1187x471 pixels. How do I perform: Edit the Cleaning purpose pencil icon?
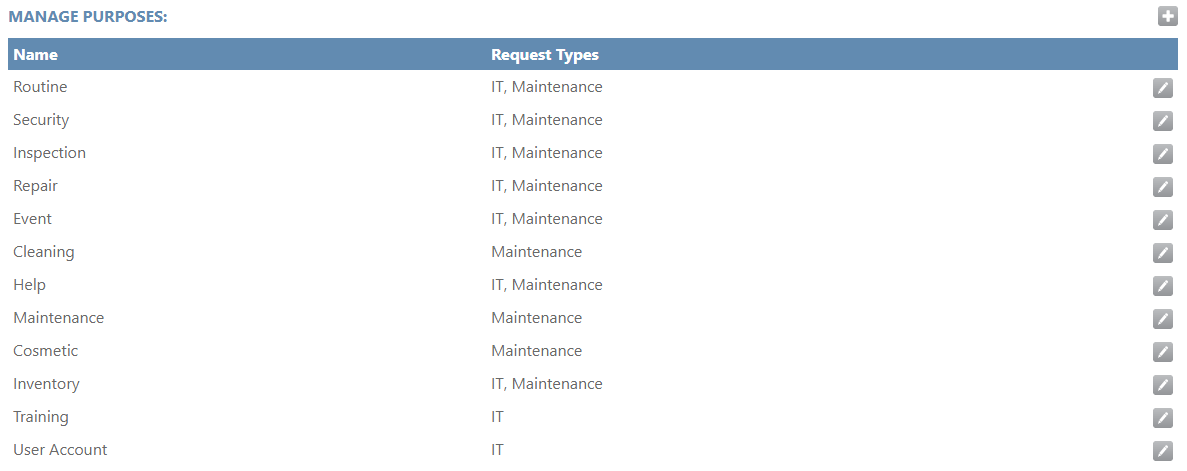[x=1163, y=253]
